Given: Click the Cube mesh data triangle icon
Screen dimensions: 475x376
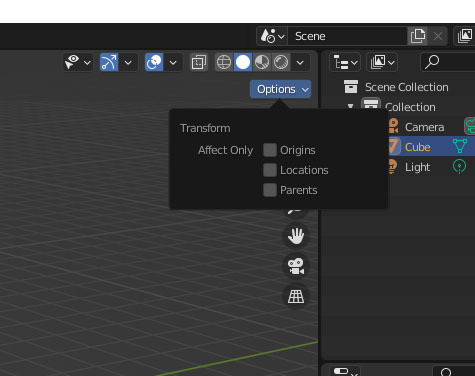Looking at the screenshot, I should (x=460, y=146).
